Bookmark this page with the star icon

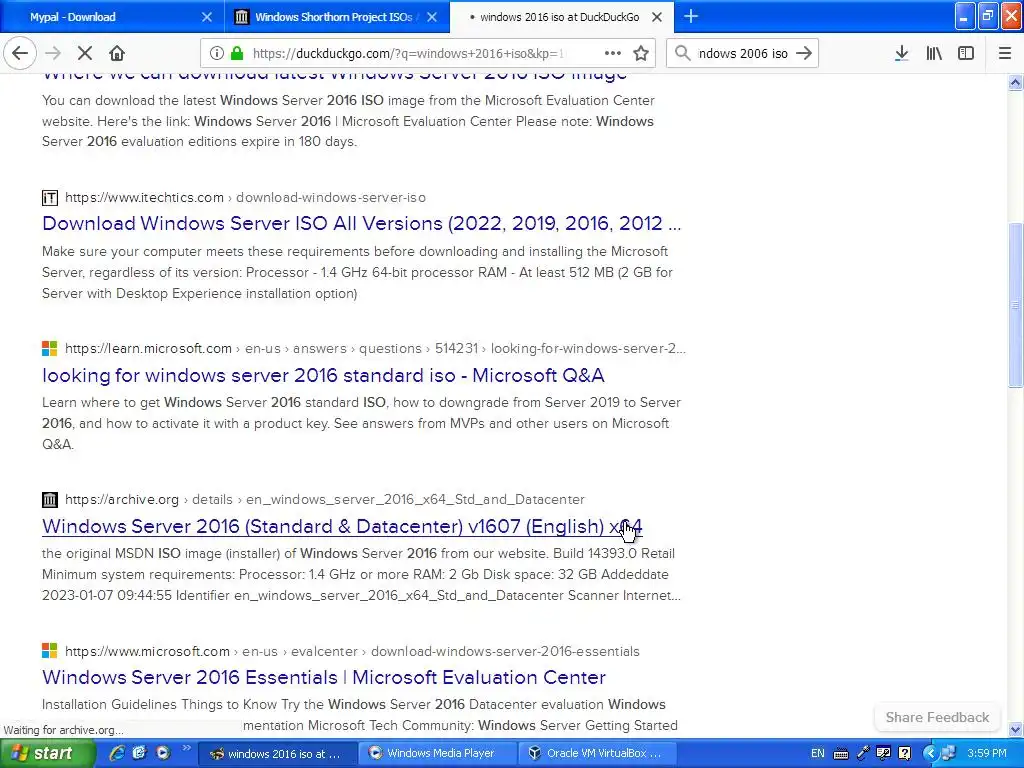pyautogui.click(x=641, y=54)
